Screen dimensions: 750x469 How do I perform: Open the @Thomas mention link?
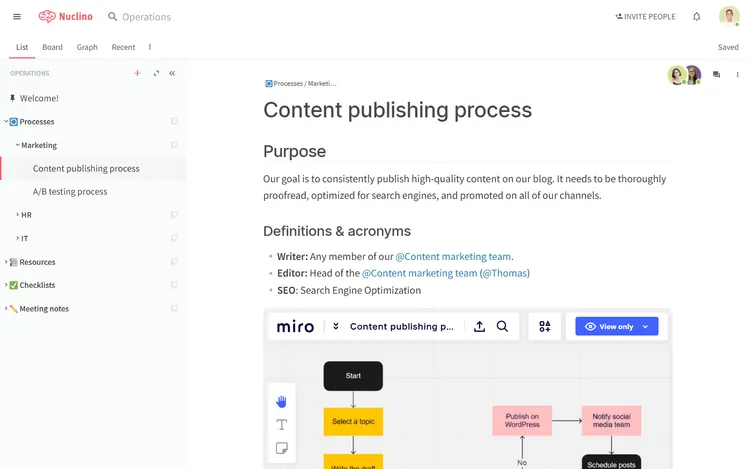click(x=505, y=273)
